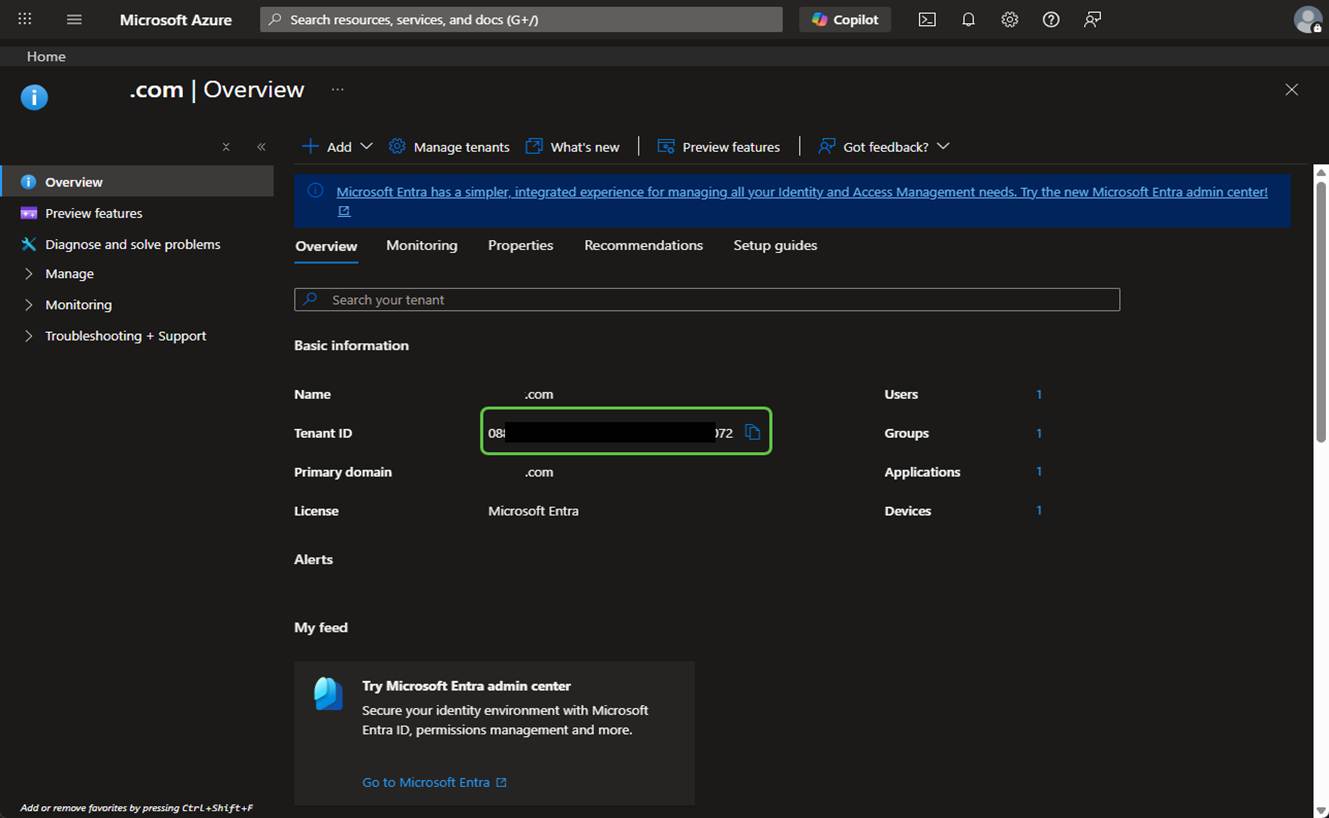Open the Help question mark menu
Viewport: 1329px width, 818px height.
coord(1050,20)
